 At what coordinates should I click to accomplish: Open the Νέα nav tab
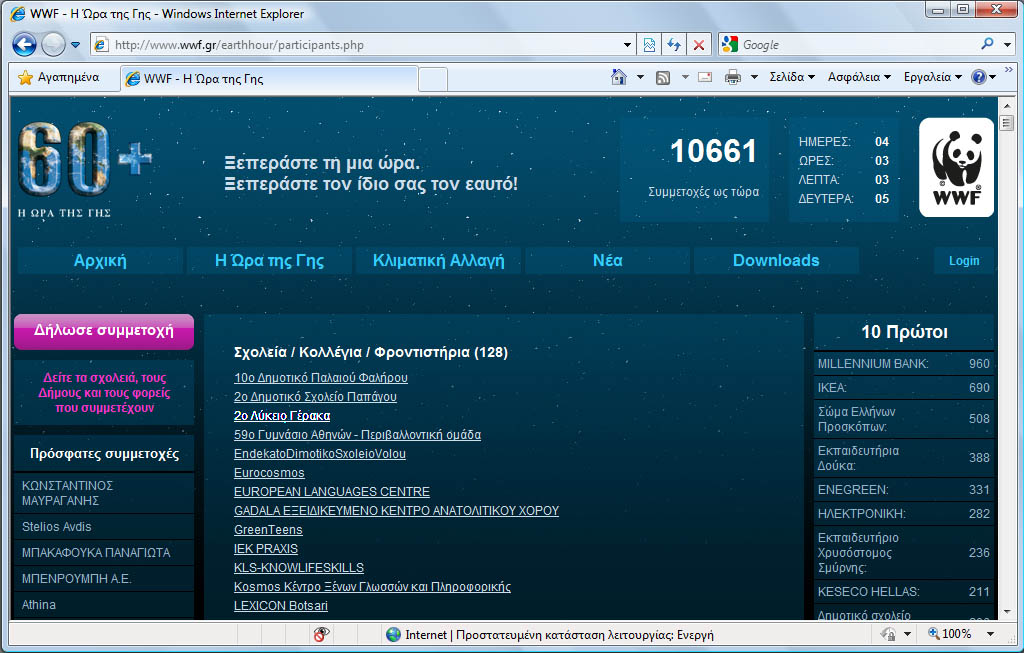click(x=607, y=261)
